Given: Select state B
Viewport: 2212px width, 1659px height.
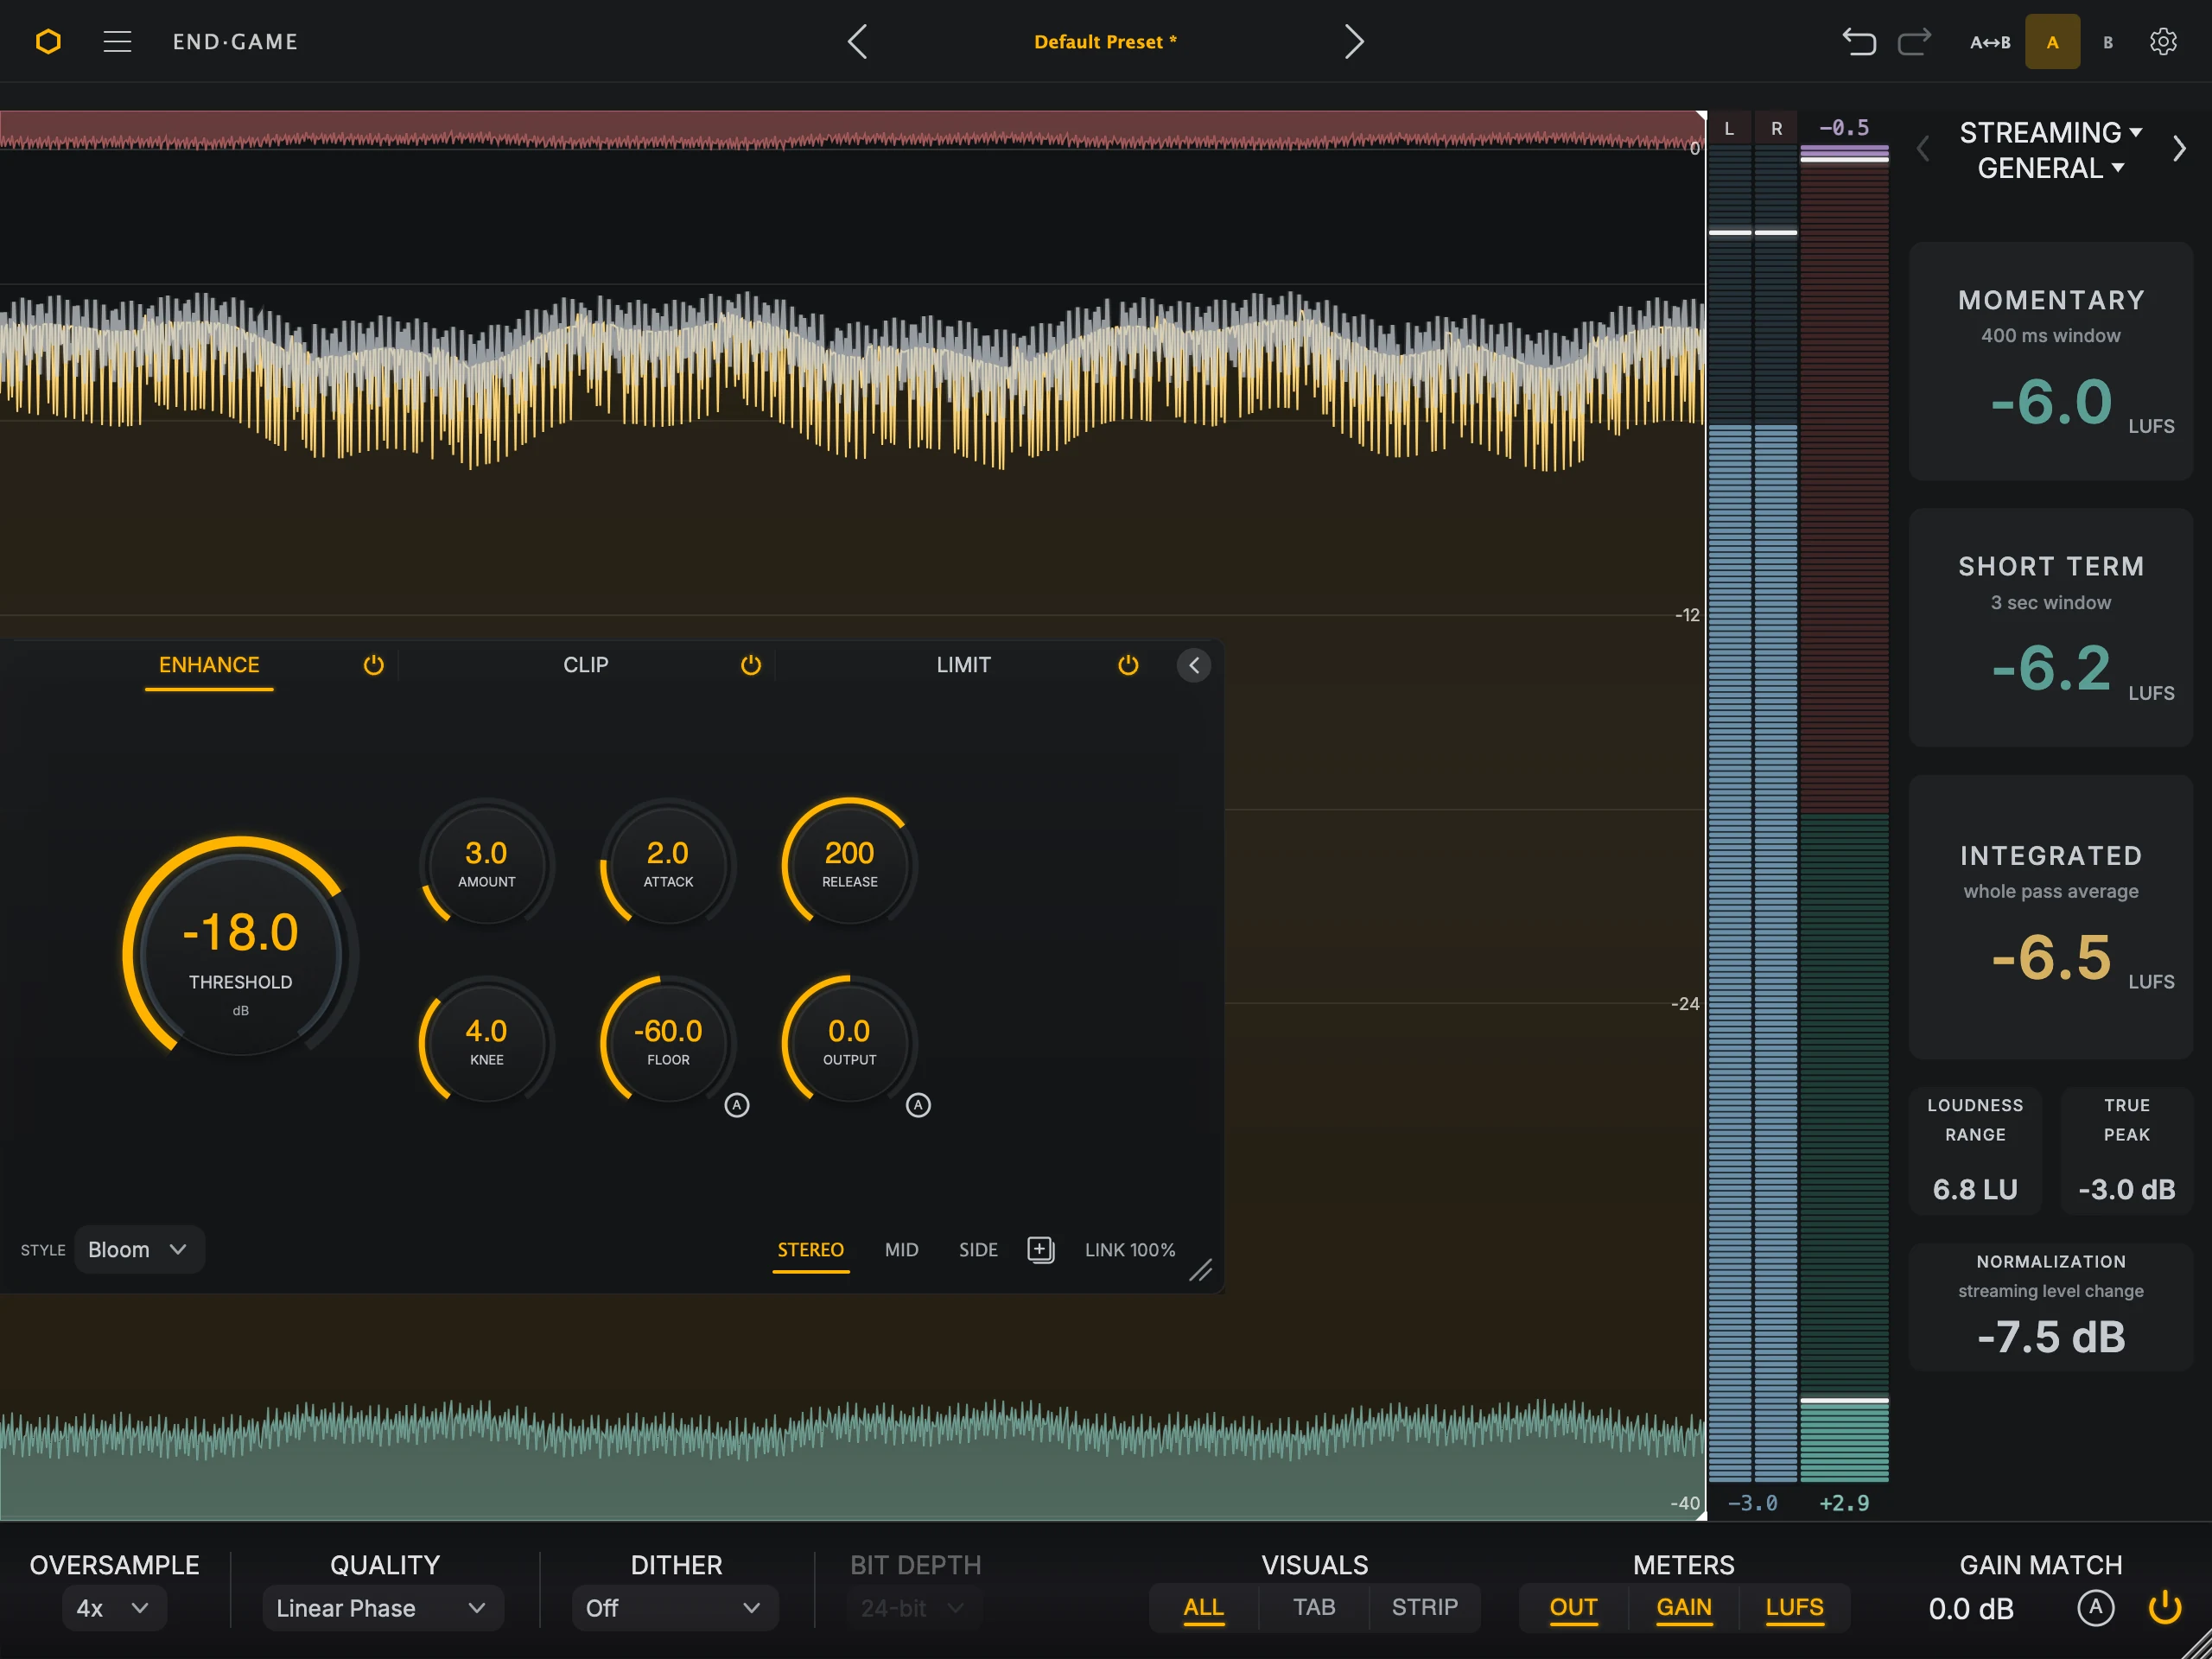Looking at the screenshot, I should coord(2108,42).
